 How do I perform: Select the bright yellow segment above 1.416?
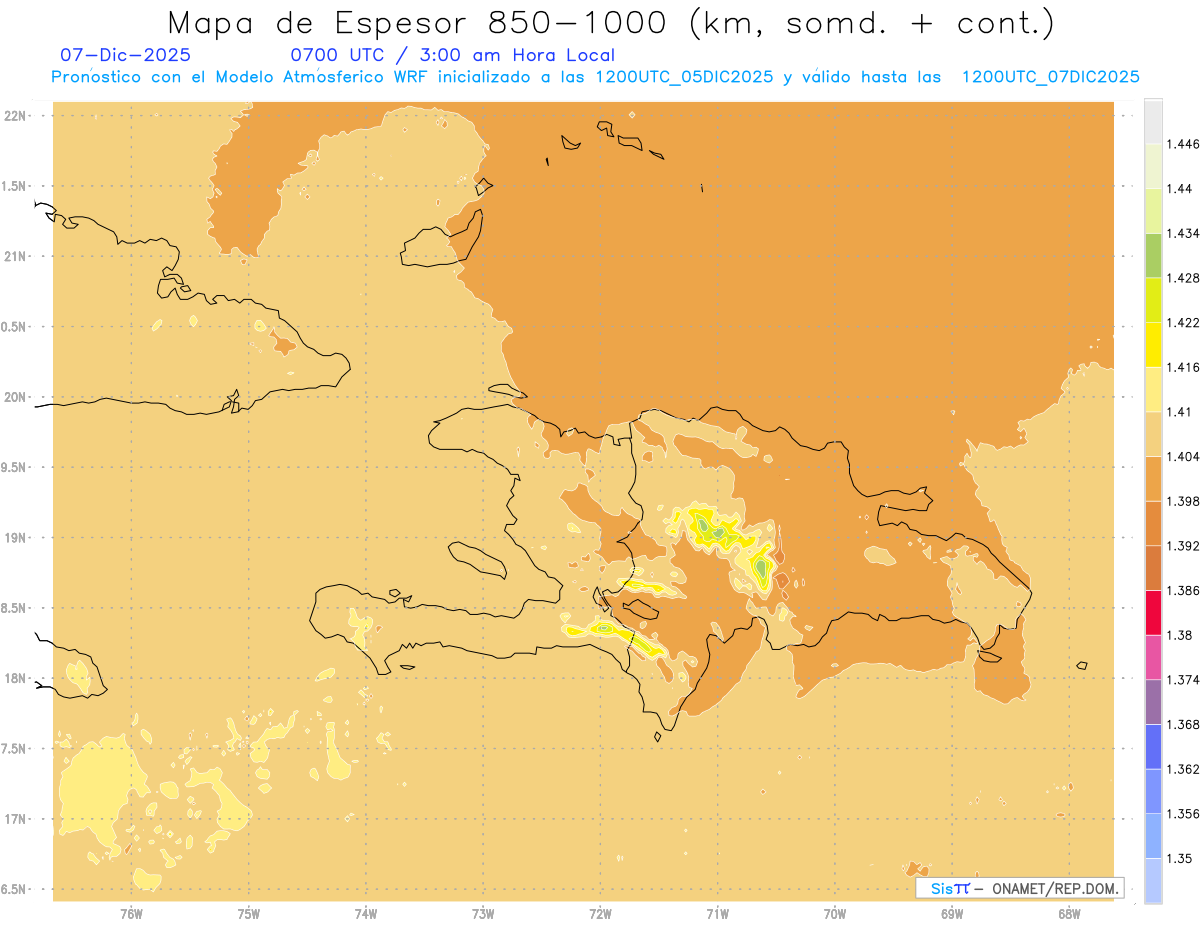click(1153, 345)
